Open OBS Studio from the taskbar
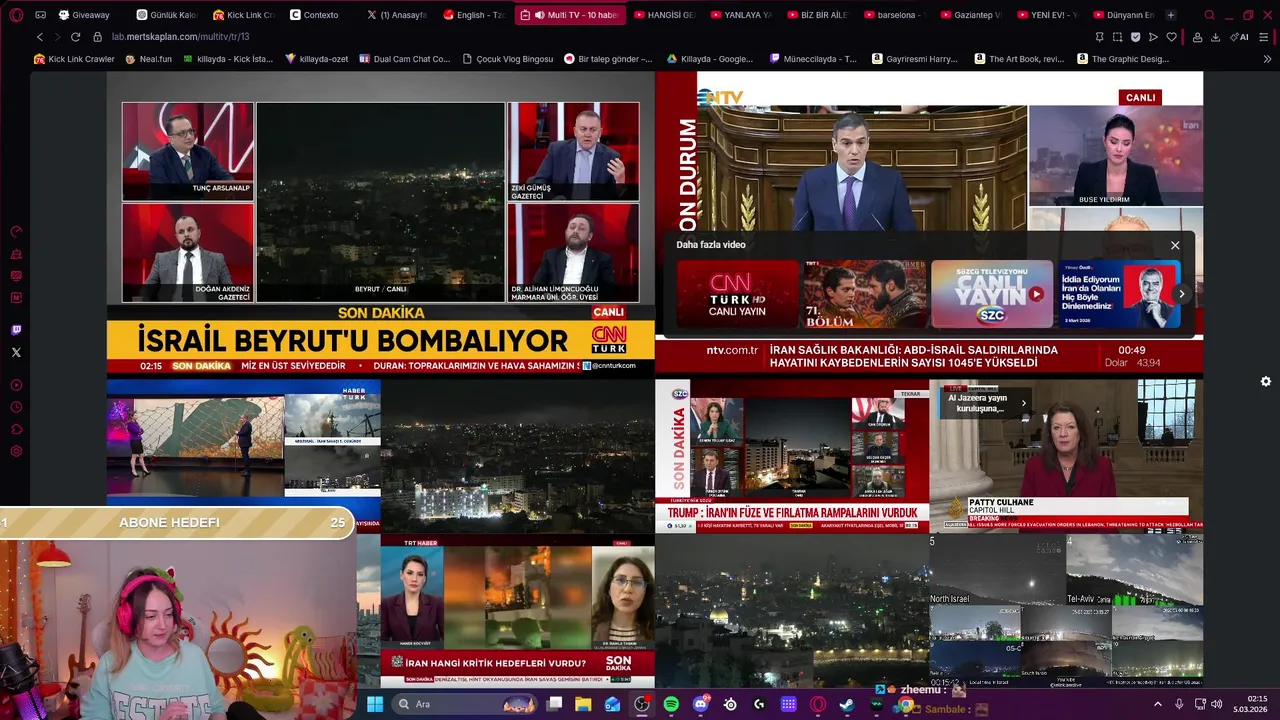1280x720 pixels. tap(642, 704)
